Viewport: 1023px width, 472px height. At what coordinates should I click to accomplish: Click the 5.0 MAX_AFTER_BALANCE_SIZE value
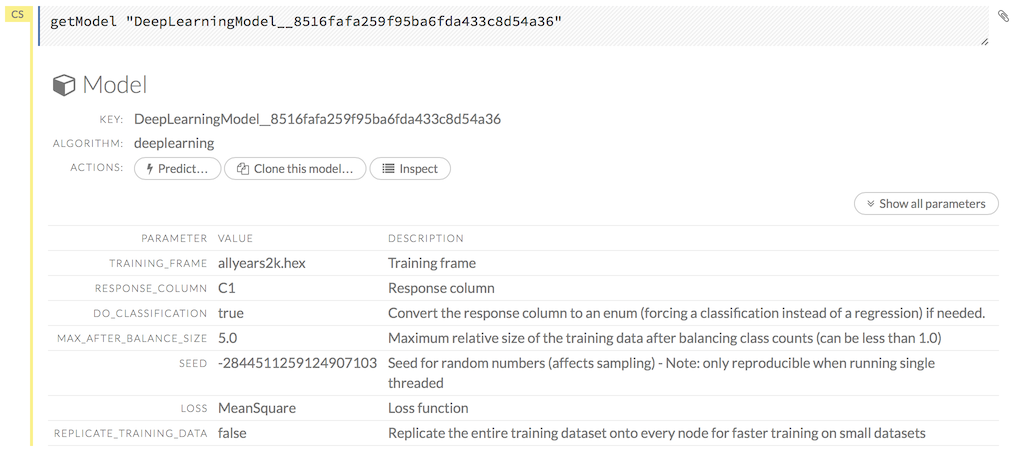tap(228, 338)
